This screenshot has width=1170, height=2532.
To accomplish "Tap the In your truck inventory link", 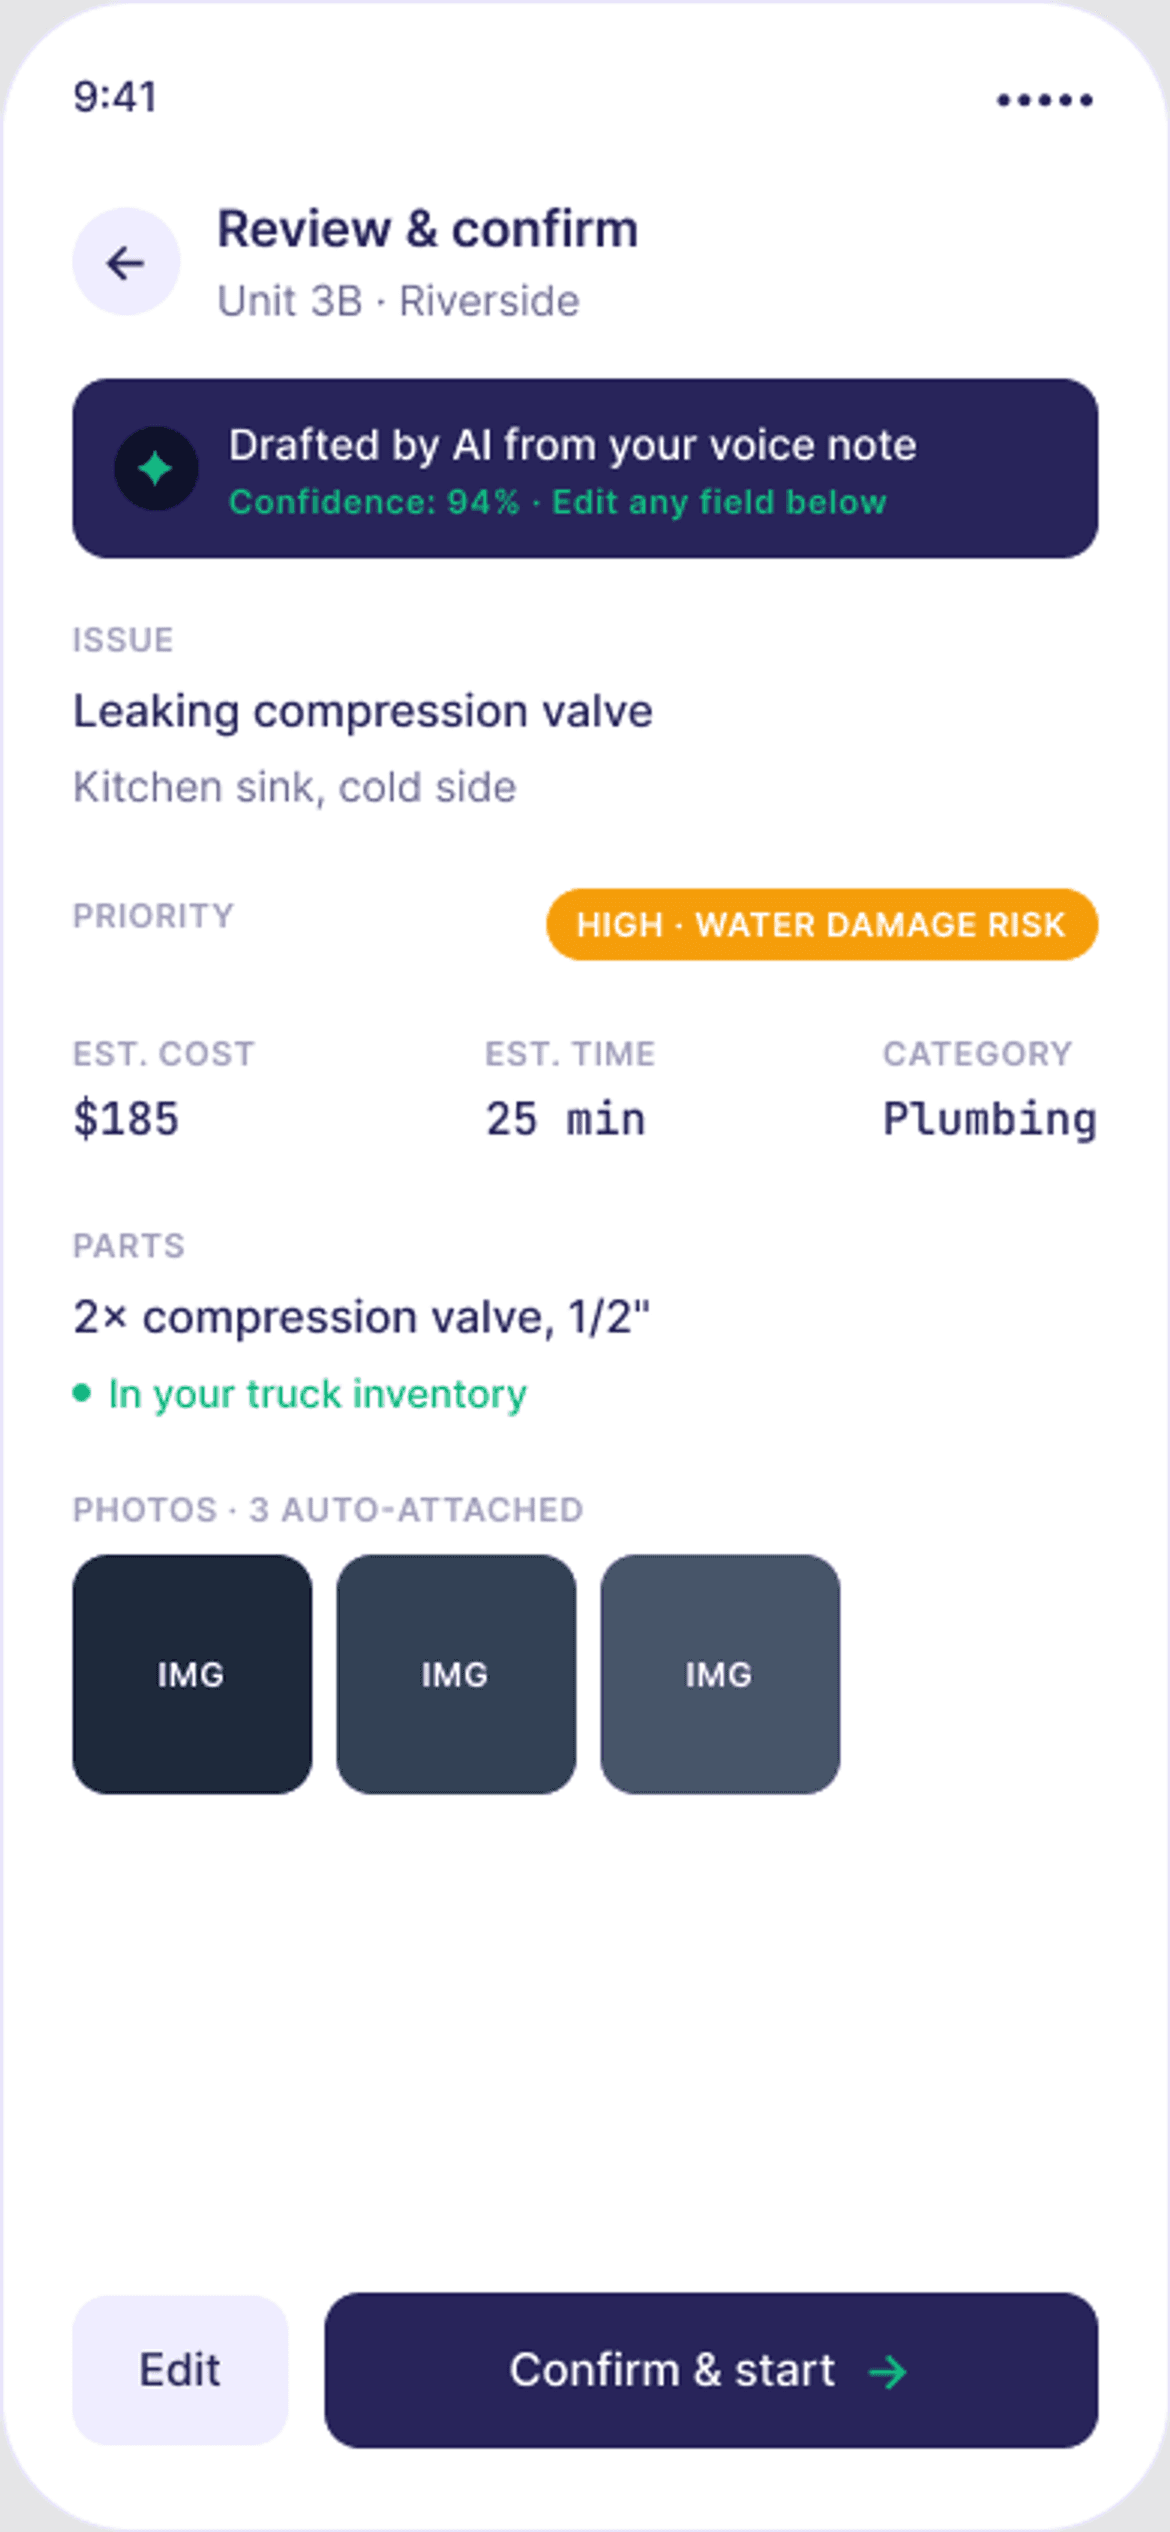I will pos(318,1394).
